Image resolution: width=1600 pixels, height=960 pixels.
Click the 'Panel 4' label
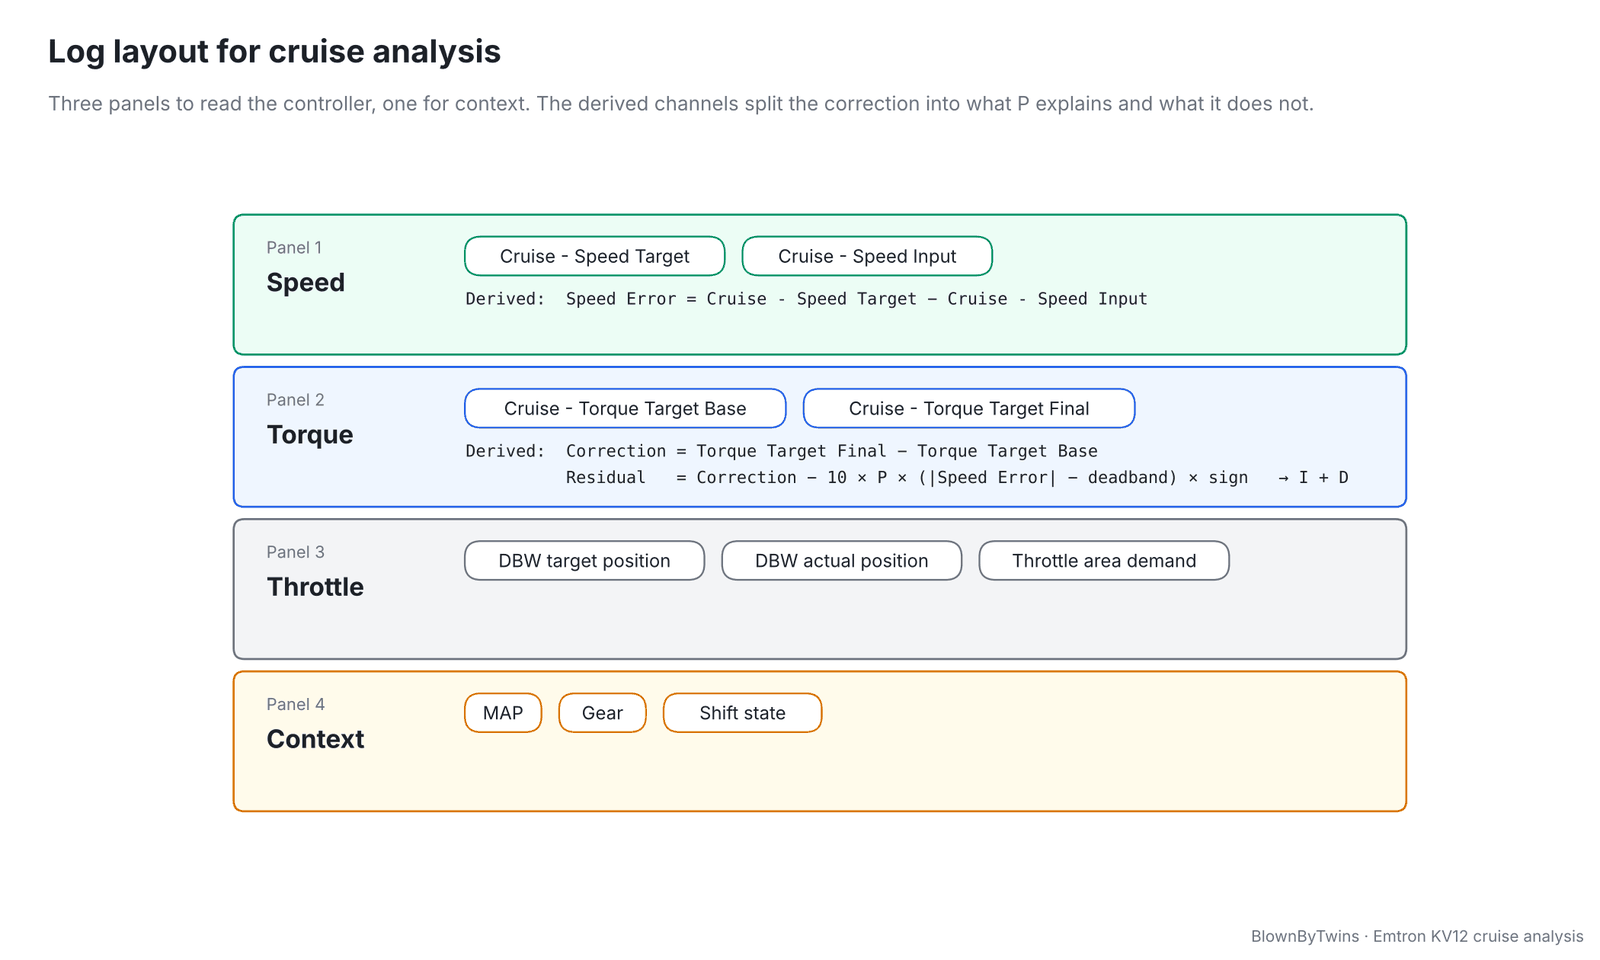[295, 704]
